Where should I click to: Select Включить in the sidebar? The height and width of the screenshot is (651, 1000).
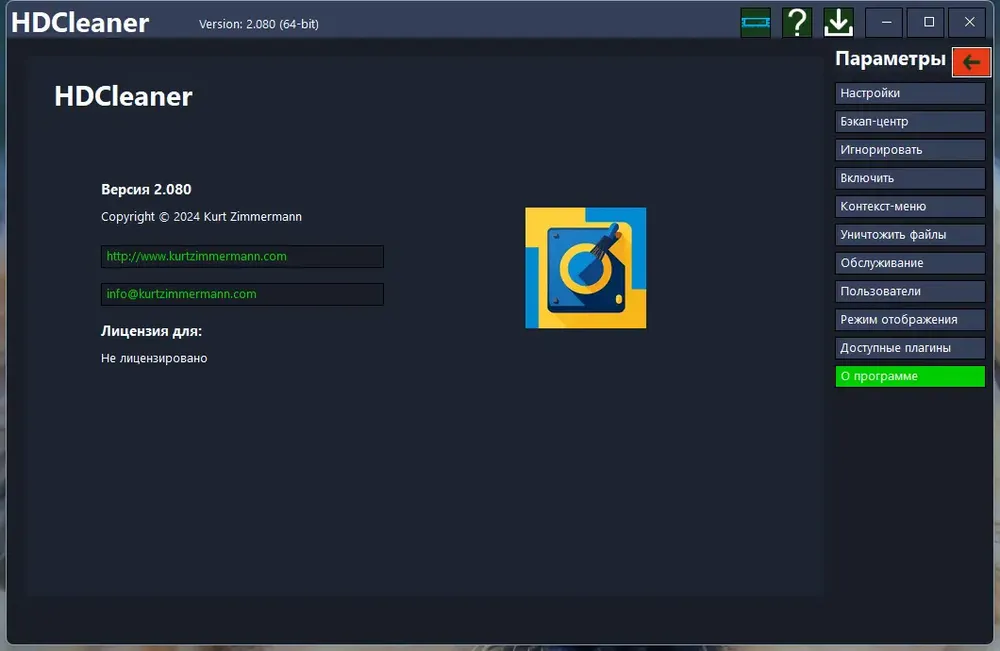click(x=910, y=178)
